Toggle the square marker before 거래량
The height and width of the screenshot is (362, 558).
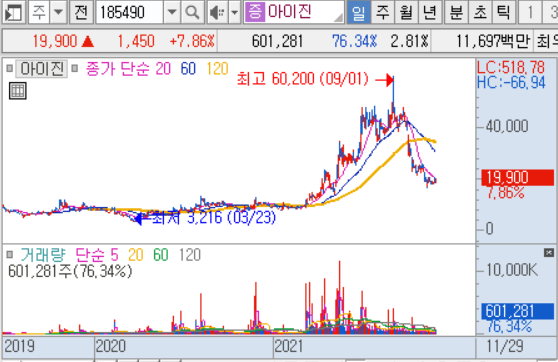click(x=10, y=255)
